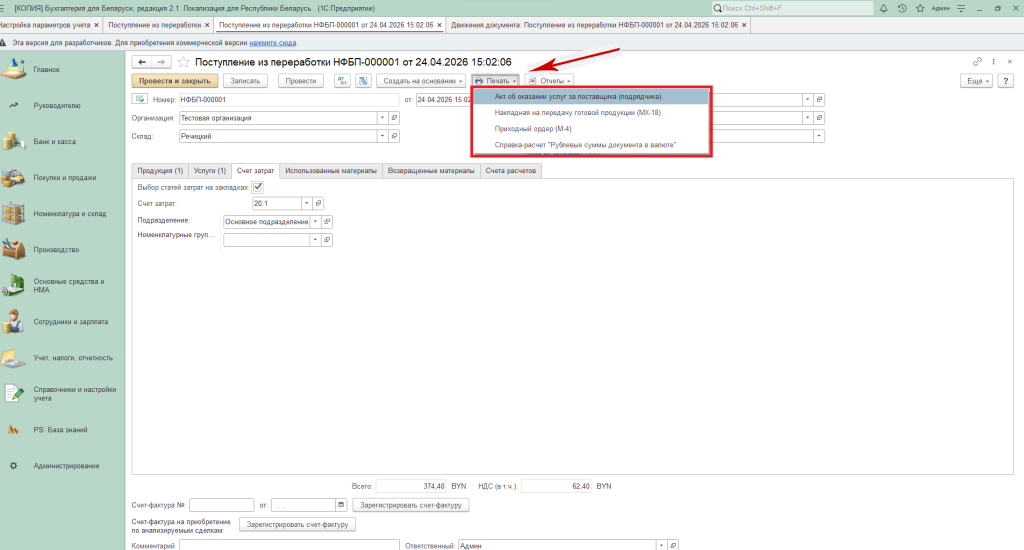Click the open-form icon next to Счет затрат

(320, 204)
